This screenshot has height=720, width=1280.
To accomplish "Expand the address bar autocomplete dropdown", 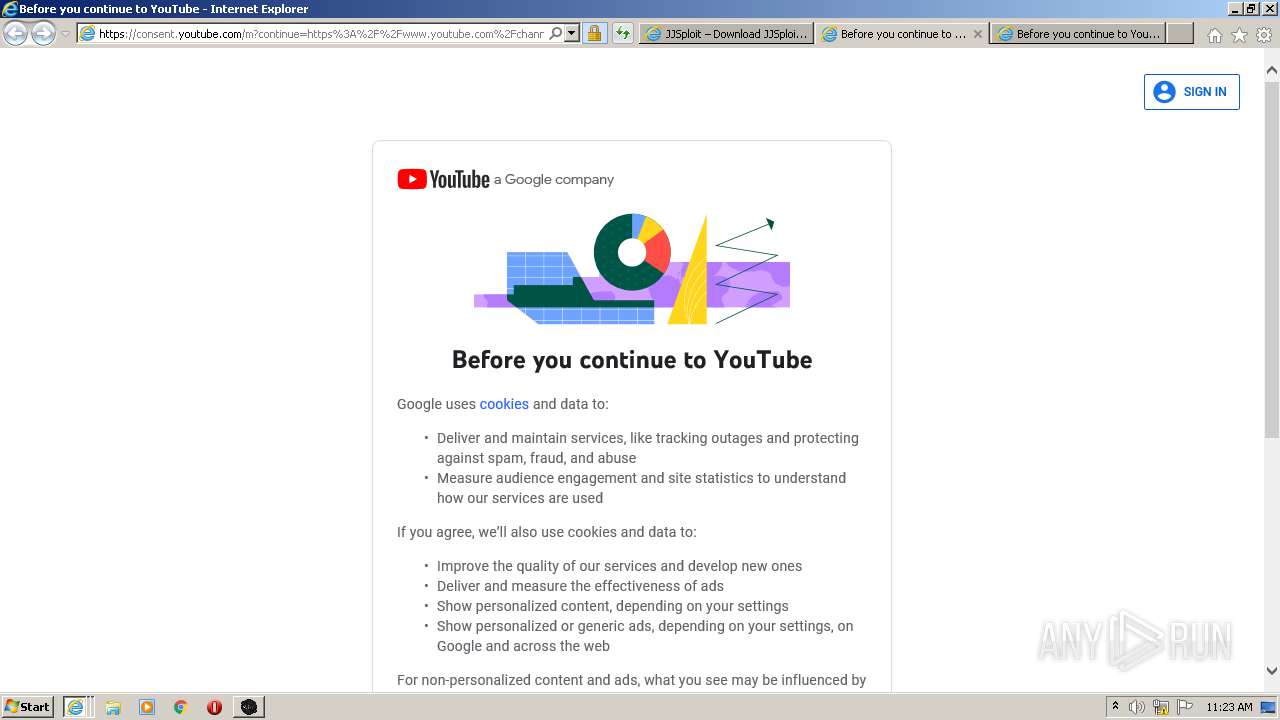I will (572, 34).
